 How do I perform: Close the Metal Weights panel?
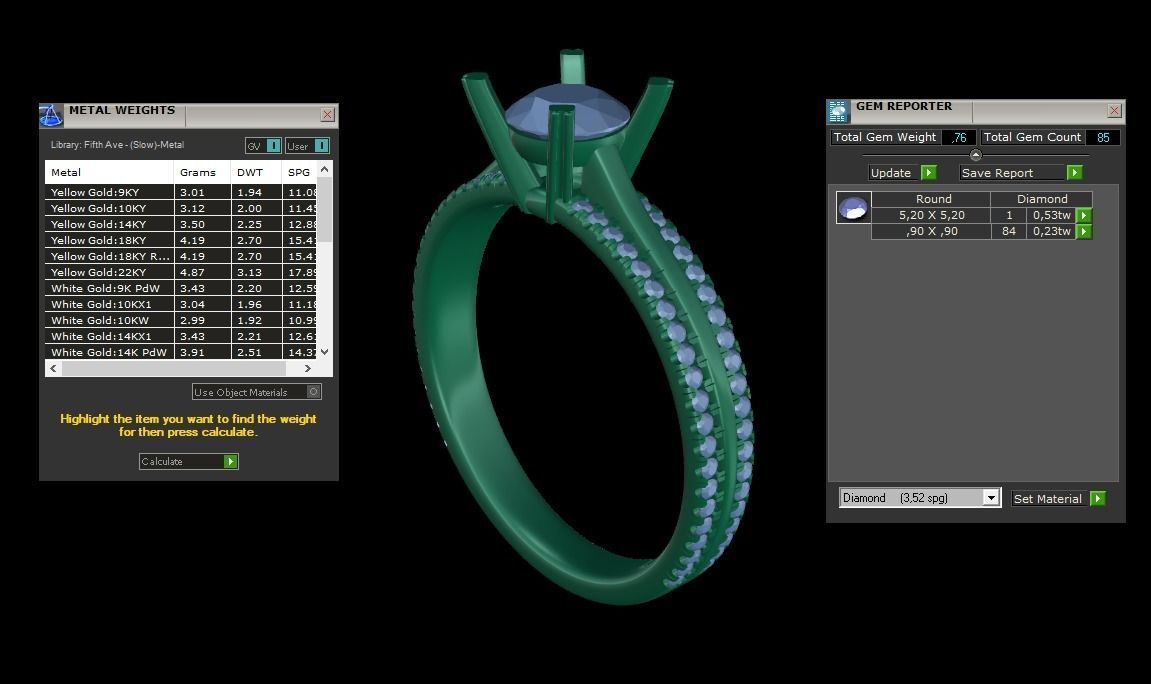coord(327,114)
